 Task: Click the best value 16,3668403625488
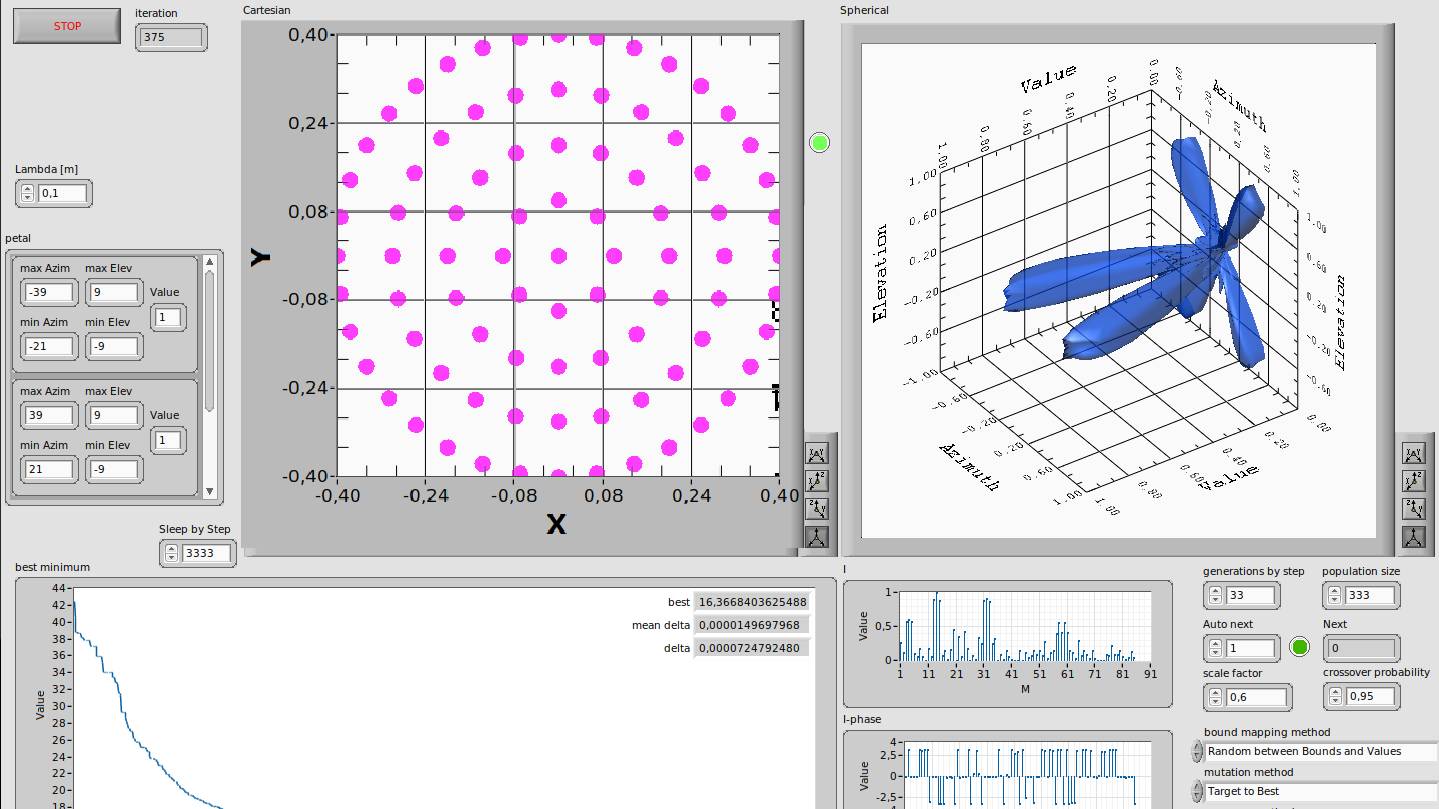click(752, 602)
